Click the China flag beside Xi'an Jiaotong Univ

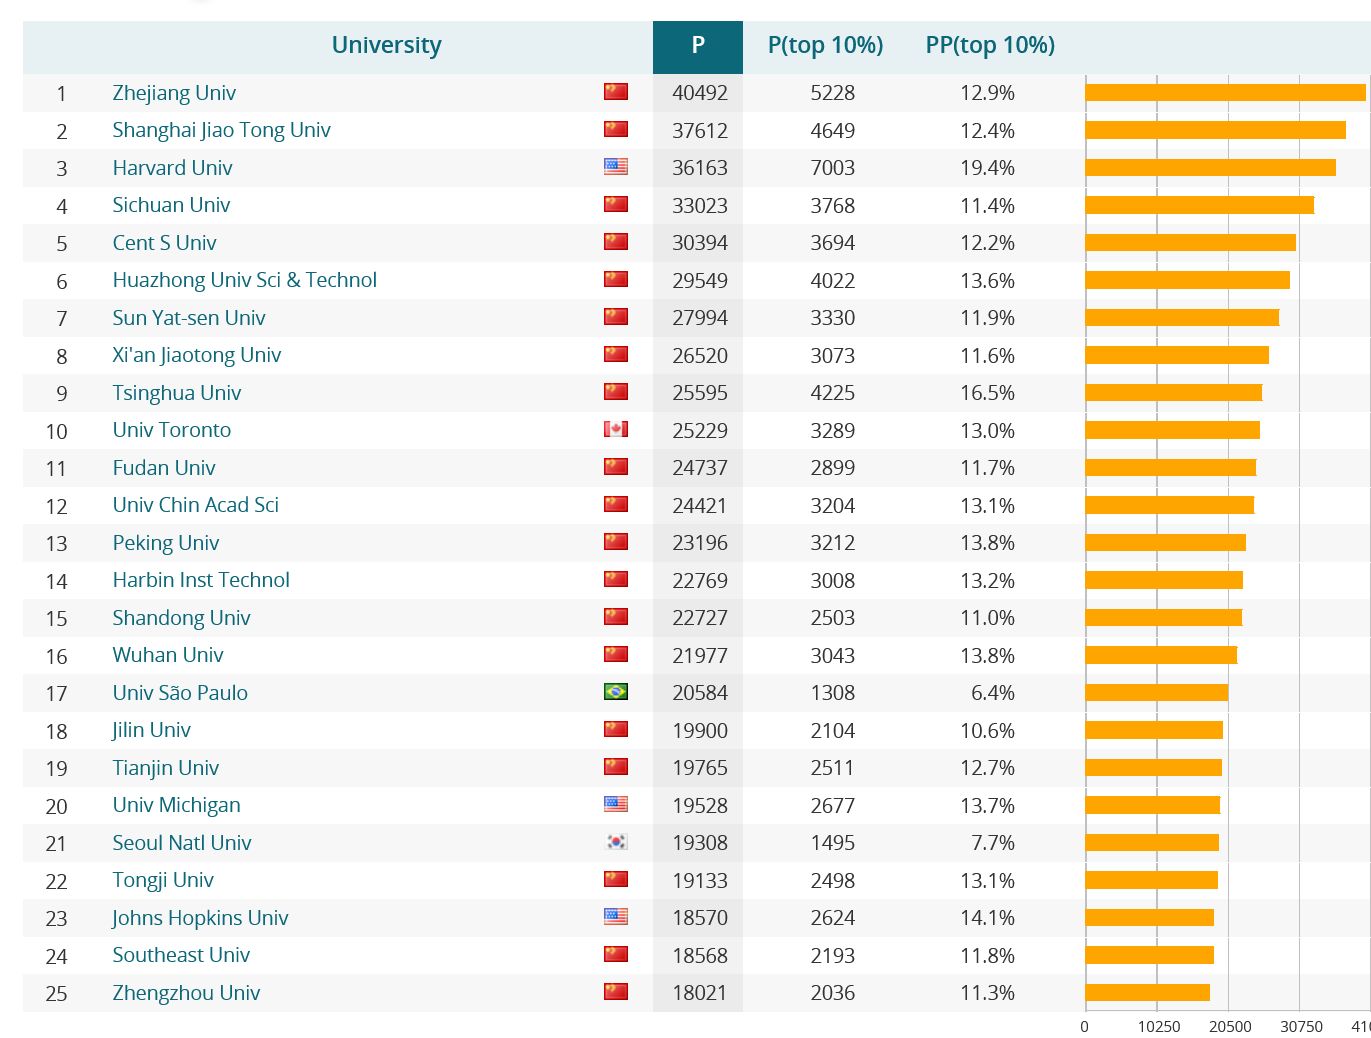click(x=616, y=354)
